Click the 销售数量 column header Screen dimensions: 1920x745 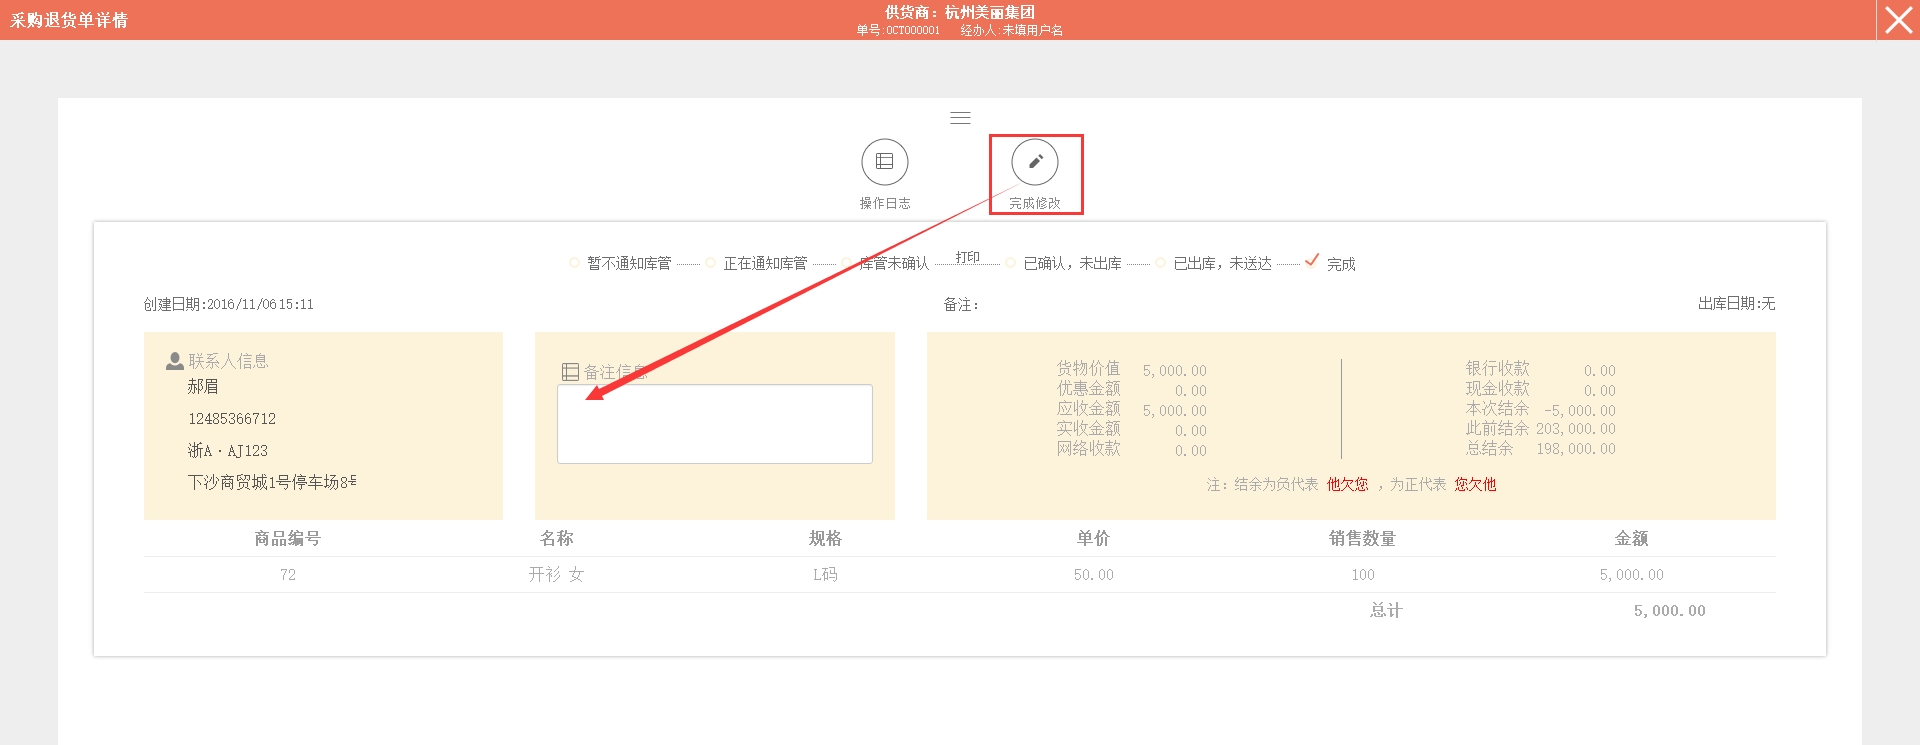1362,539
